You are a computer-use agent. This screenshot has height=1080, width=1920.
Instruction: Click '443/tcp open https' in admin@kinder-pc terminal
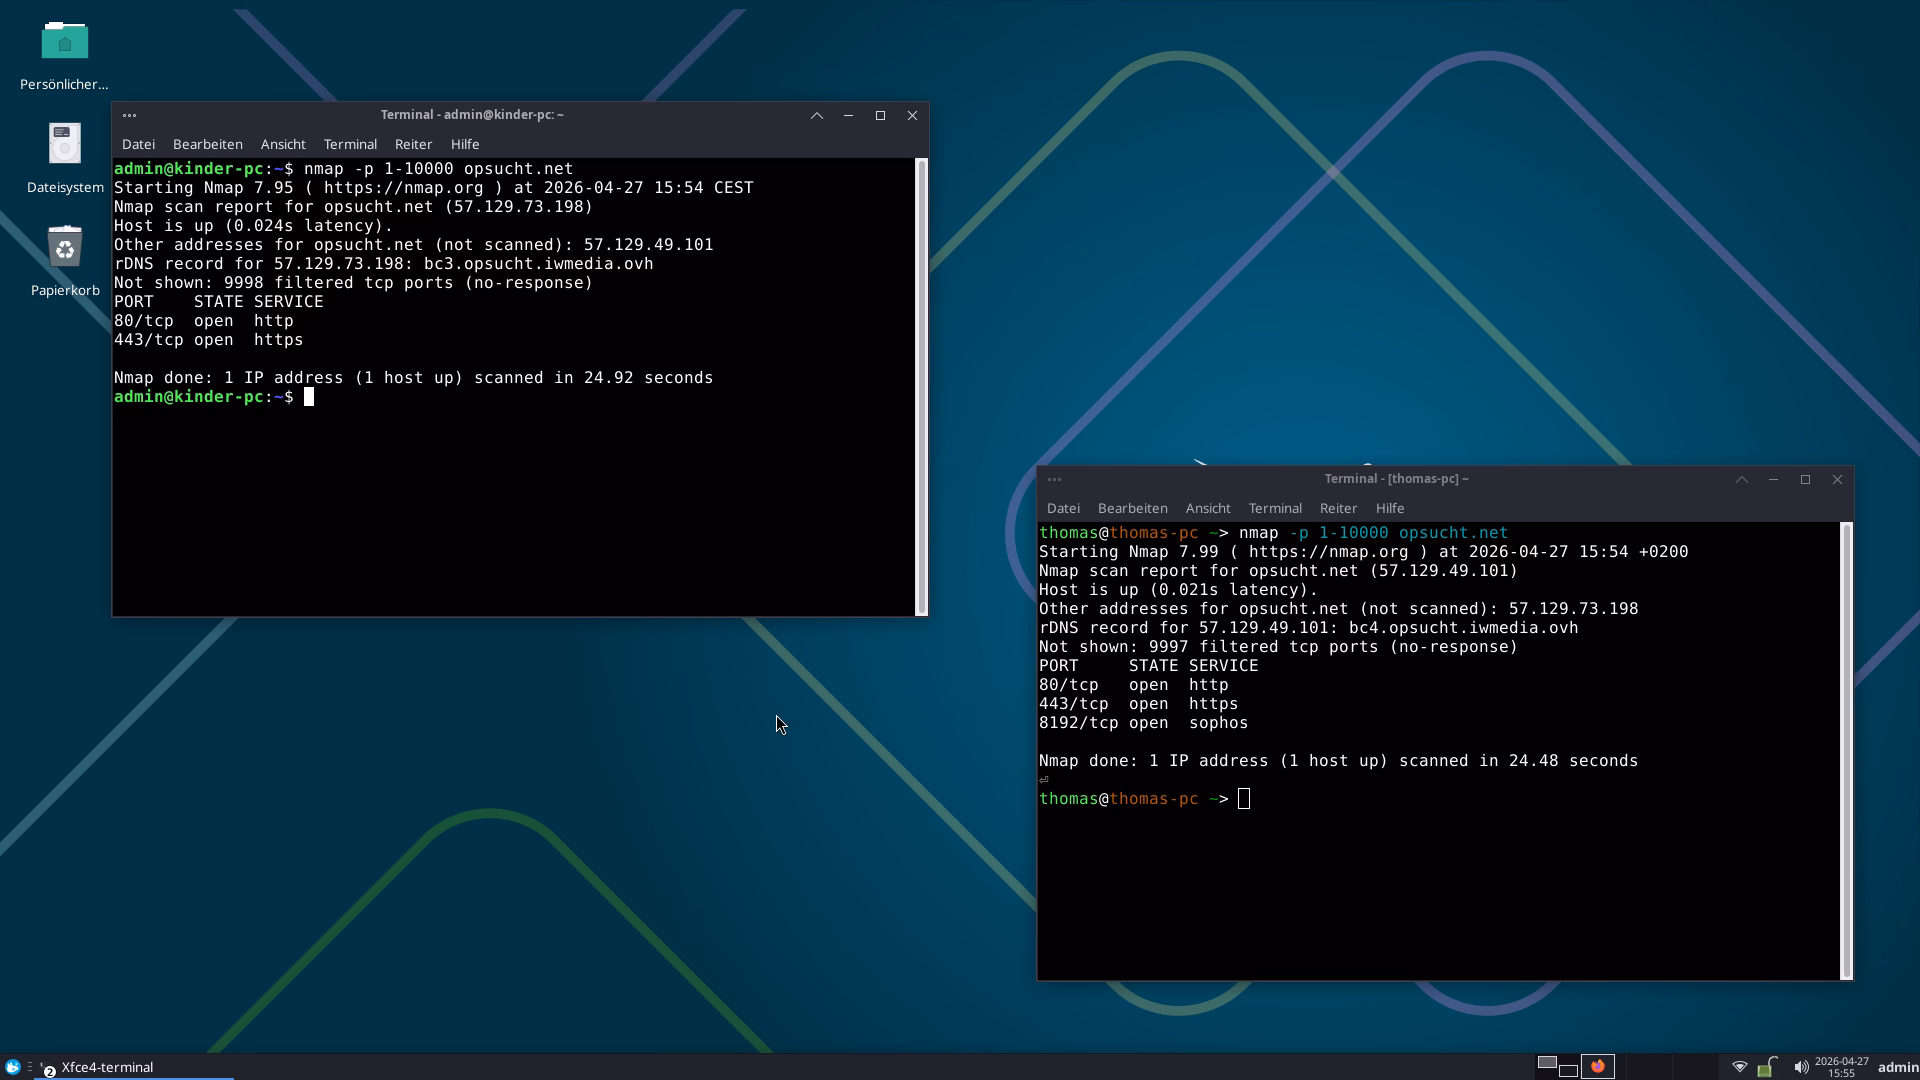208,340
